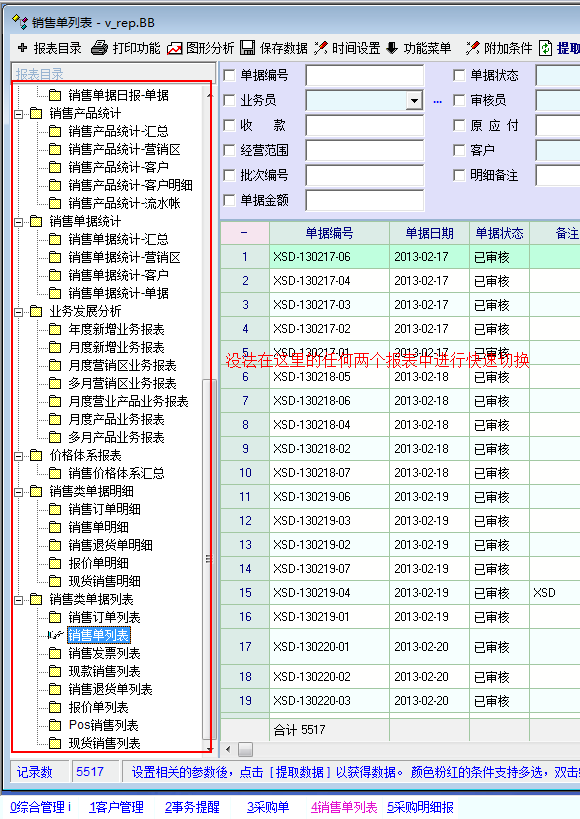The image size is (580, 819).
Task: Tick the 收款 checkbox
Action: click(x=229, y=125)
